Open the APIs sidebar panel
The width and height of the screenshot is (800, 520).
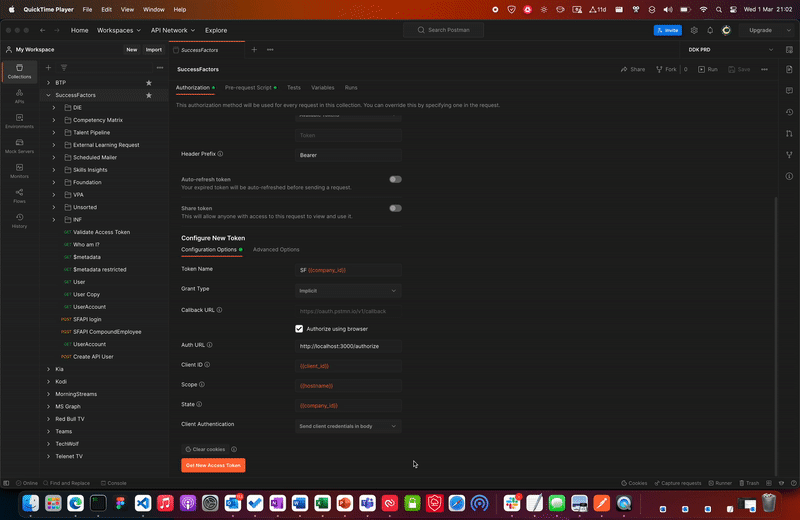pos(19,96)
